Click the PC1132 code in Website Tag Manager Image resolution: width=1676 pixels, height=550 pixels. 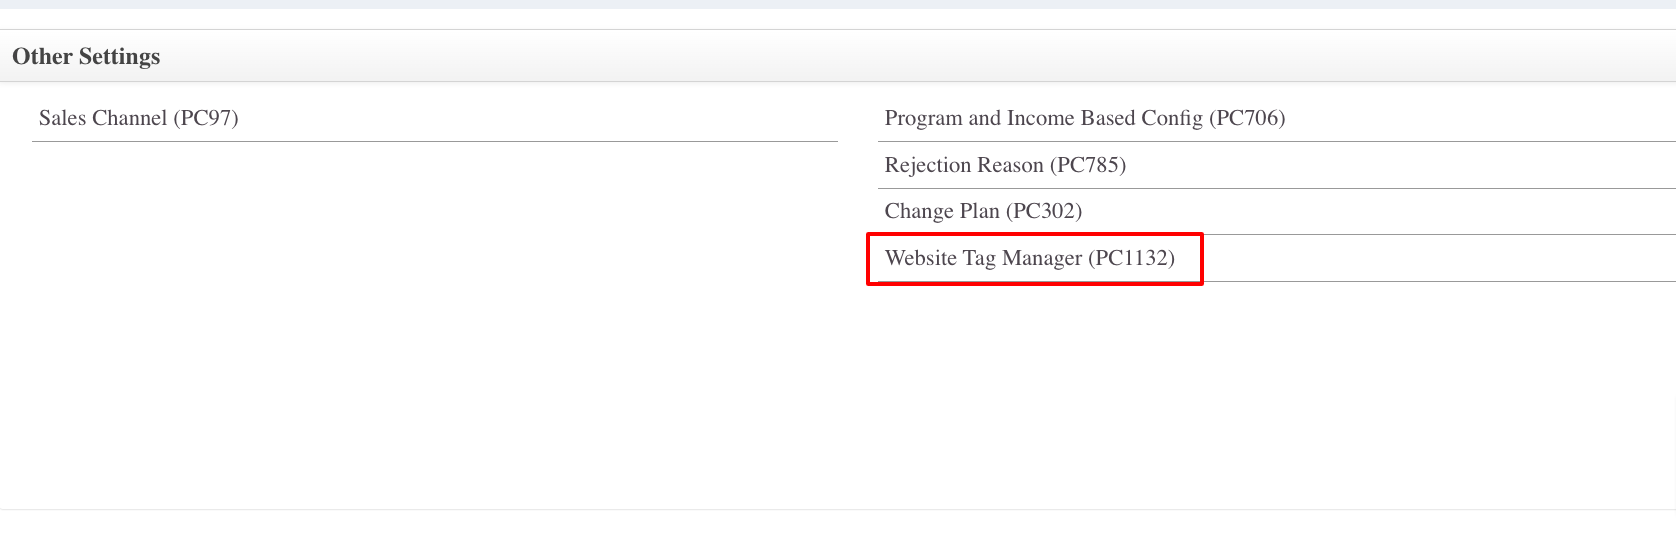[1131, 258]
